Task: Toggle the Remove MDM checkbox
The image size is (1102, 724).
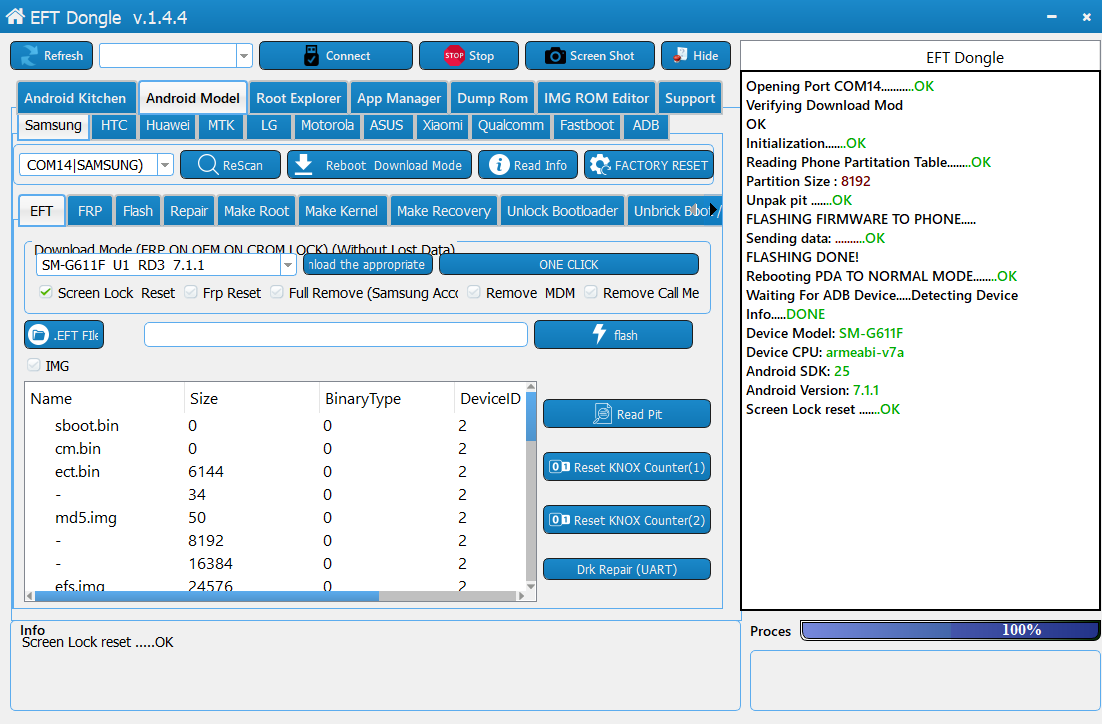Action: pyautogui.click(x=474, y=292)
